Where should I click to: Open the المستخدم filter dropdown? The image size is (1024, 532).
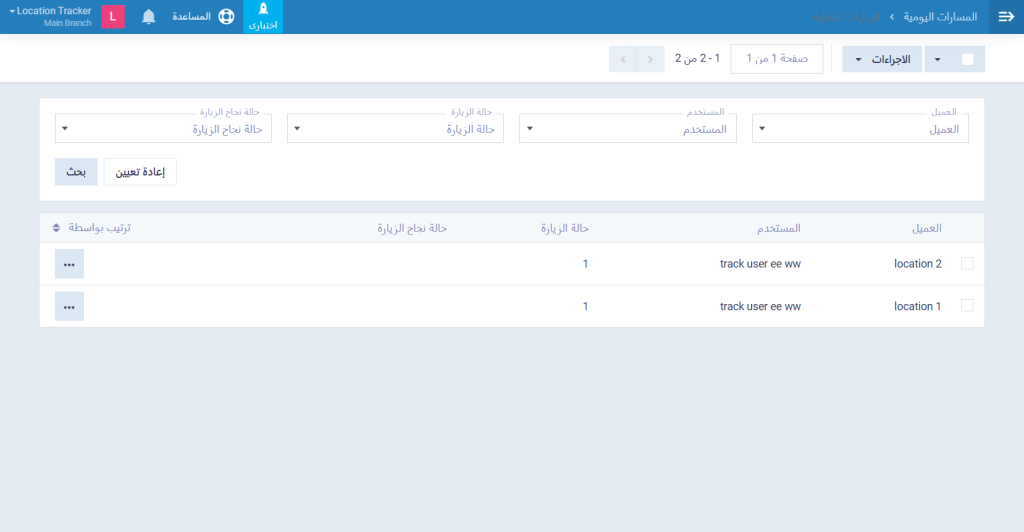click(x=627, y=129)
